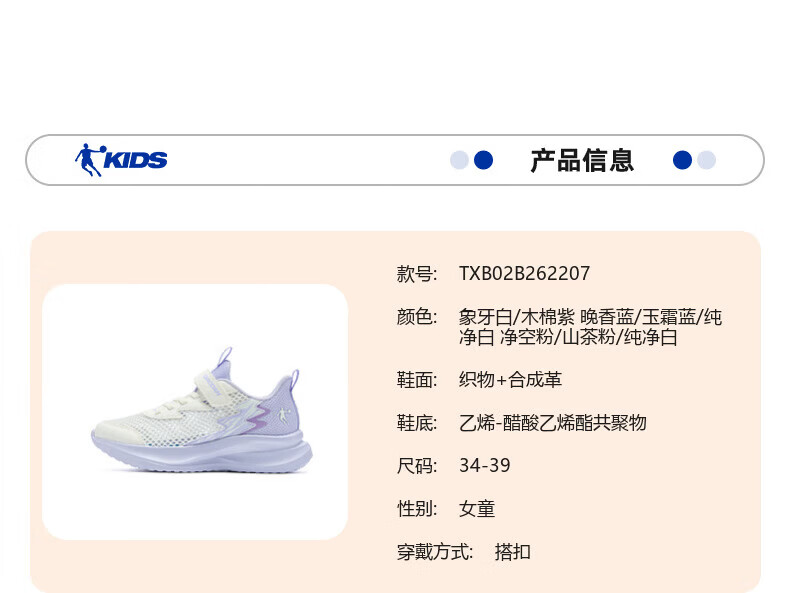Screen dimensions: 790x593
Task: Click the gender value 女童
Action: point(477,509)
